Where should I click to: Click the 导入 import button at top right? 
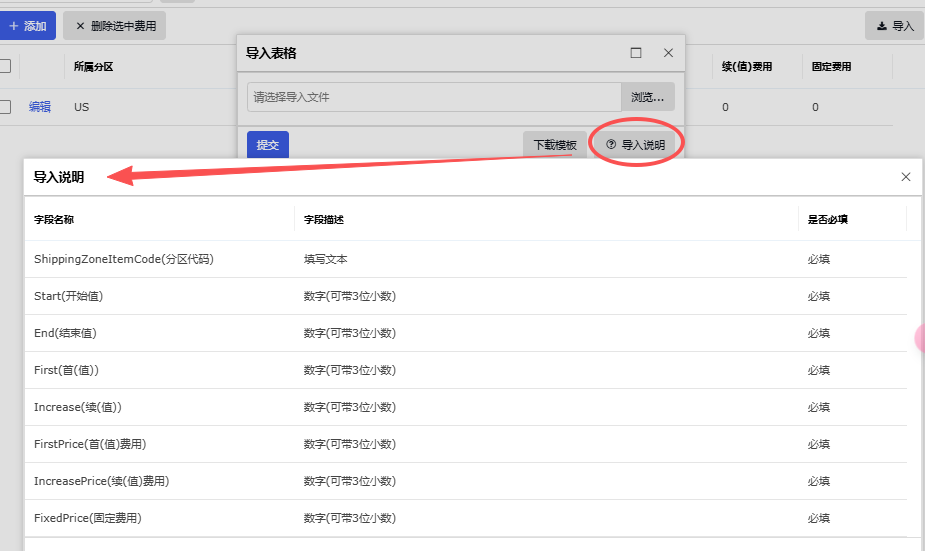[894, 26]
